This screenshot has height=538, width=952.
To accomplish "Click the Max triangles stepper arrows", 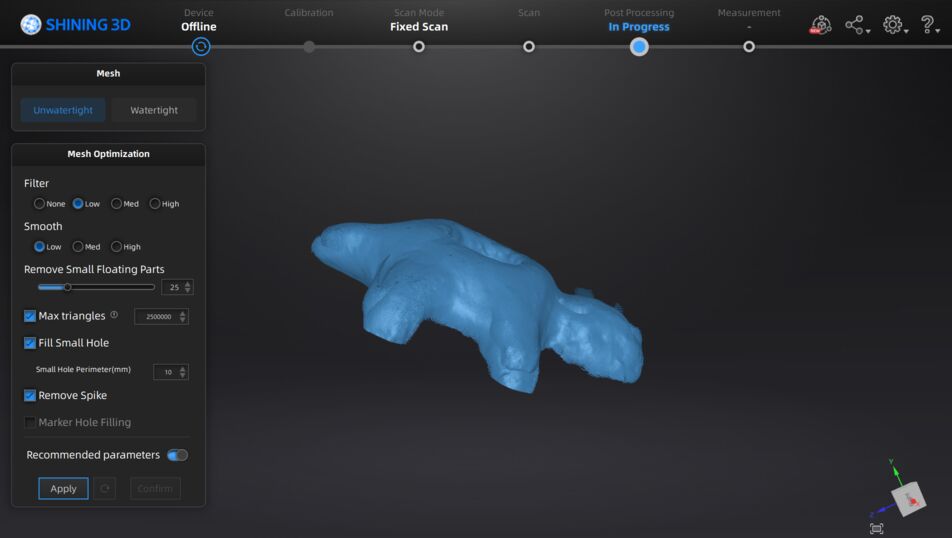I will point(183,316).
